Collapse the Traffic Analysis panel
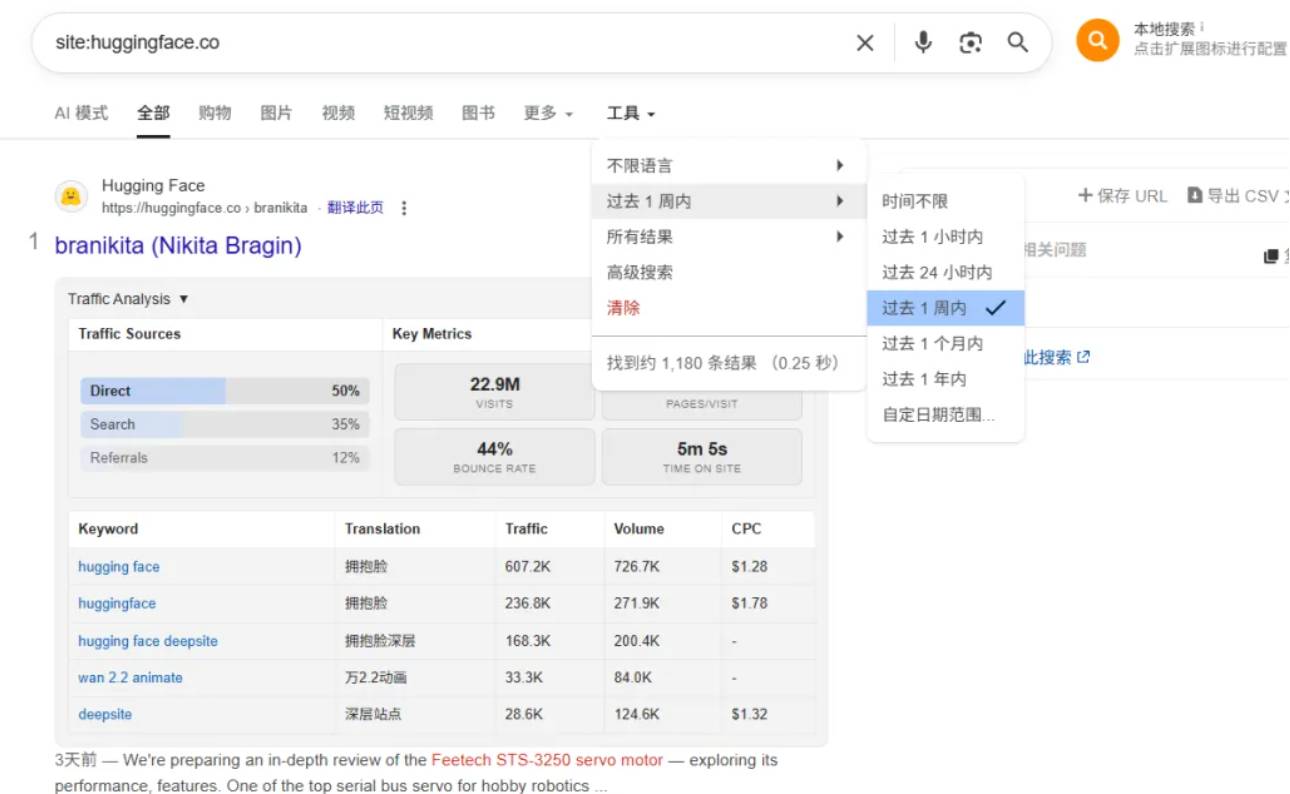 128,299
